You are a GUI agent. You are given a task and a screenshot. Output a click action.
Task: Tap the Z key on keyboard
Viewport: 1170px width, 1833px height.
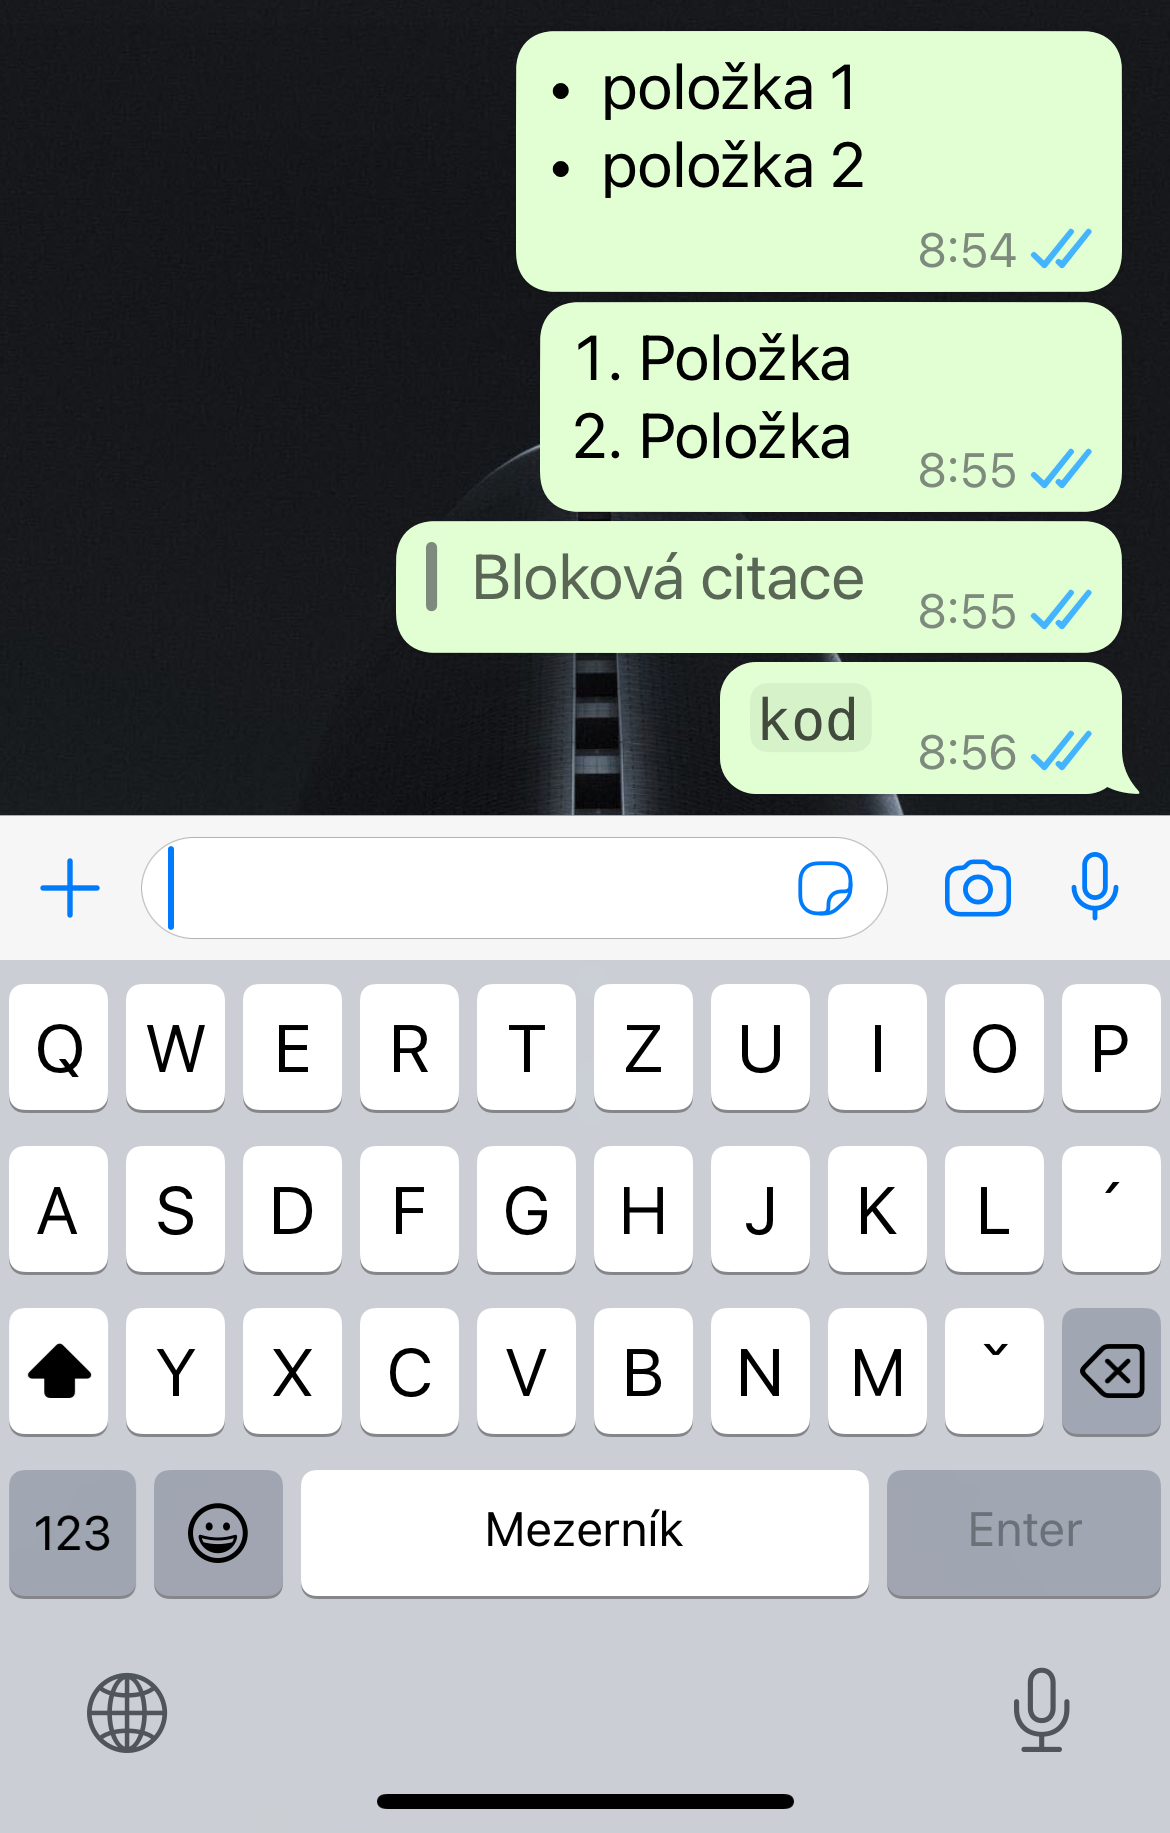tap(643, 1047)
